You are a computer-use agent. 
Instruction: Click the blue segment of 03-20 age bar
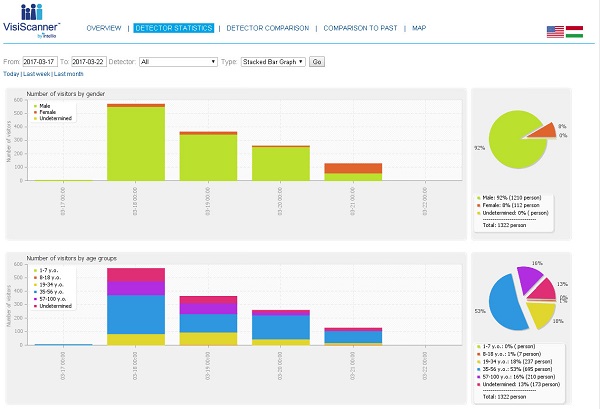[x=281, y=327]
